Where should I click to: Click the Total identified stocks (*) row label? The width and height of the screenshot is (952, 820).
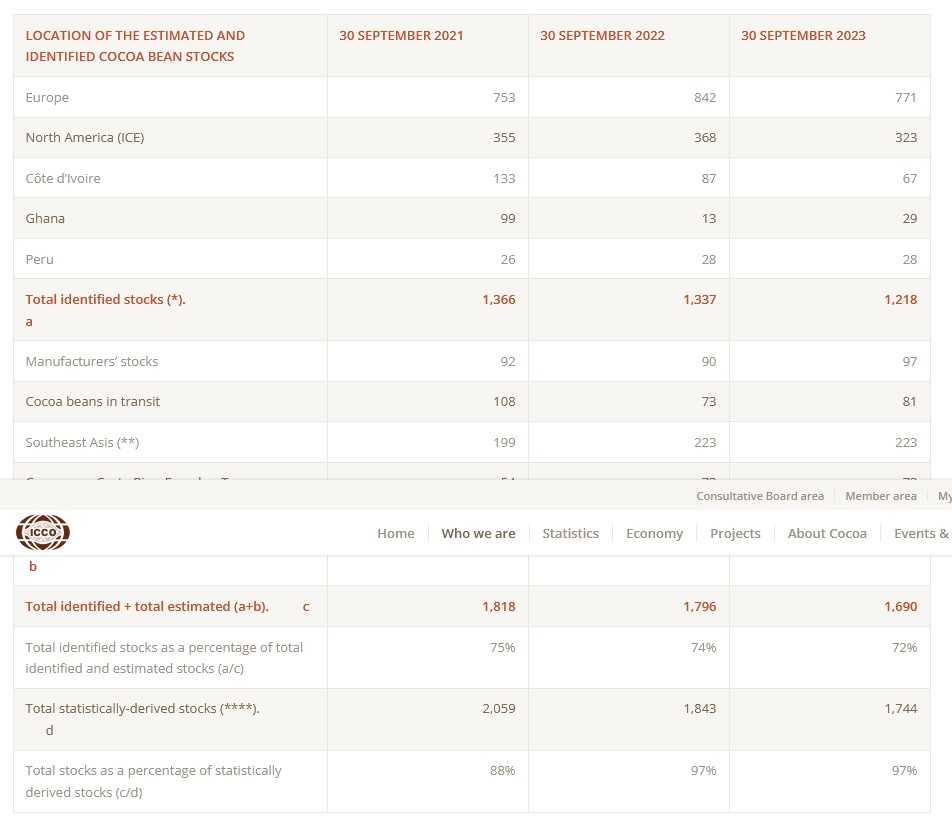click(105, 299)
